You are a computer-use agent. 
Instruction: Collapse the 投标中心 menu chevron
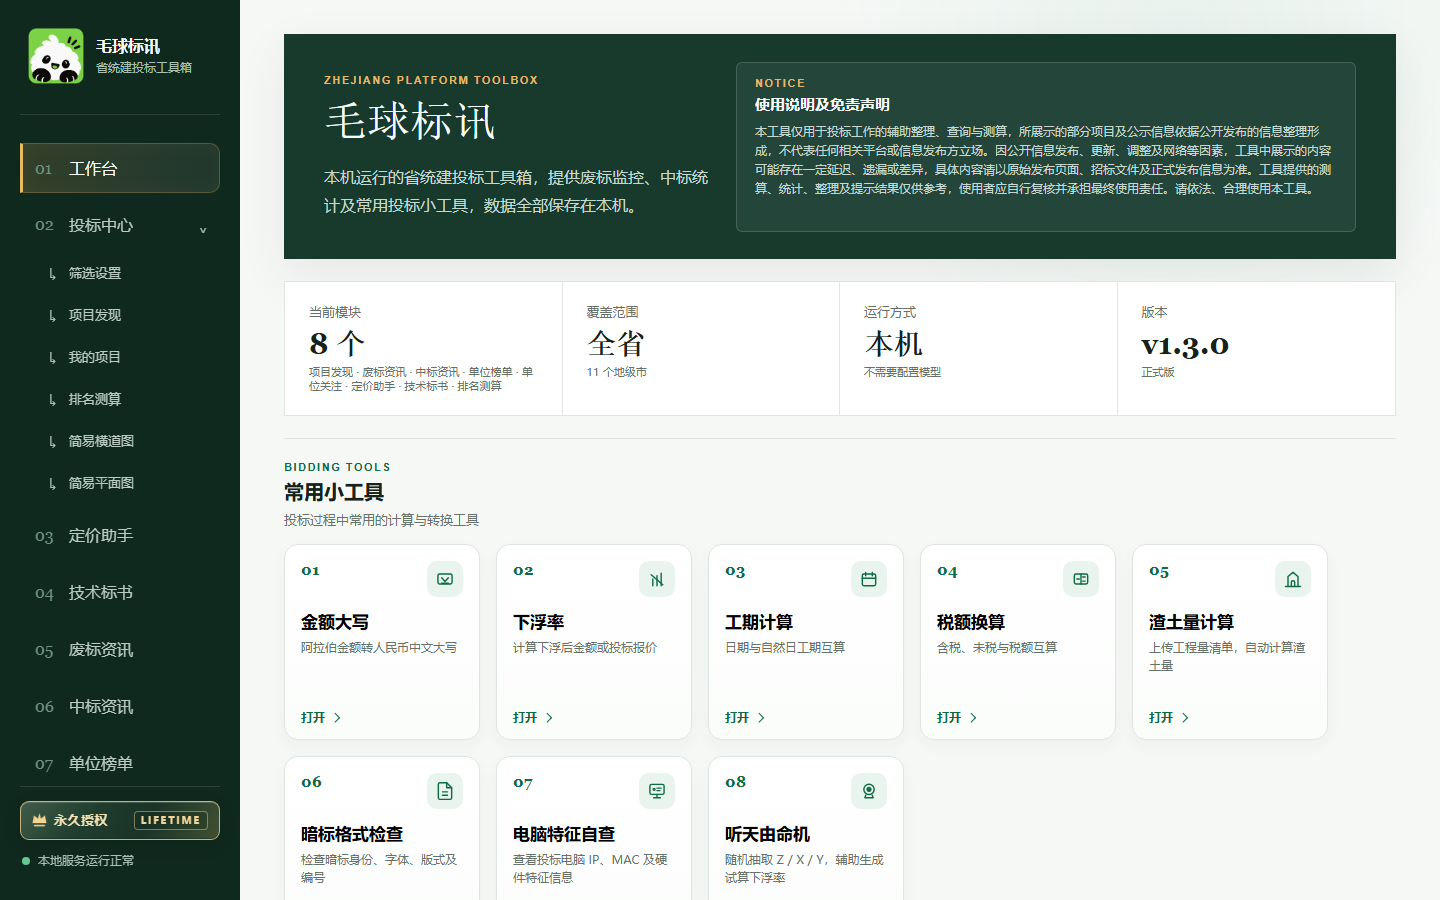(203, 229)
